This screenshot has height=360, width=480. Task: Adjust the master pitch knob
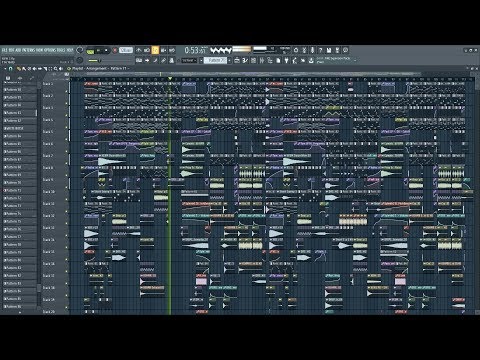click(80, 60)
